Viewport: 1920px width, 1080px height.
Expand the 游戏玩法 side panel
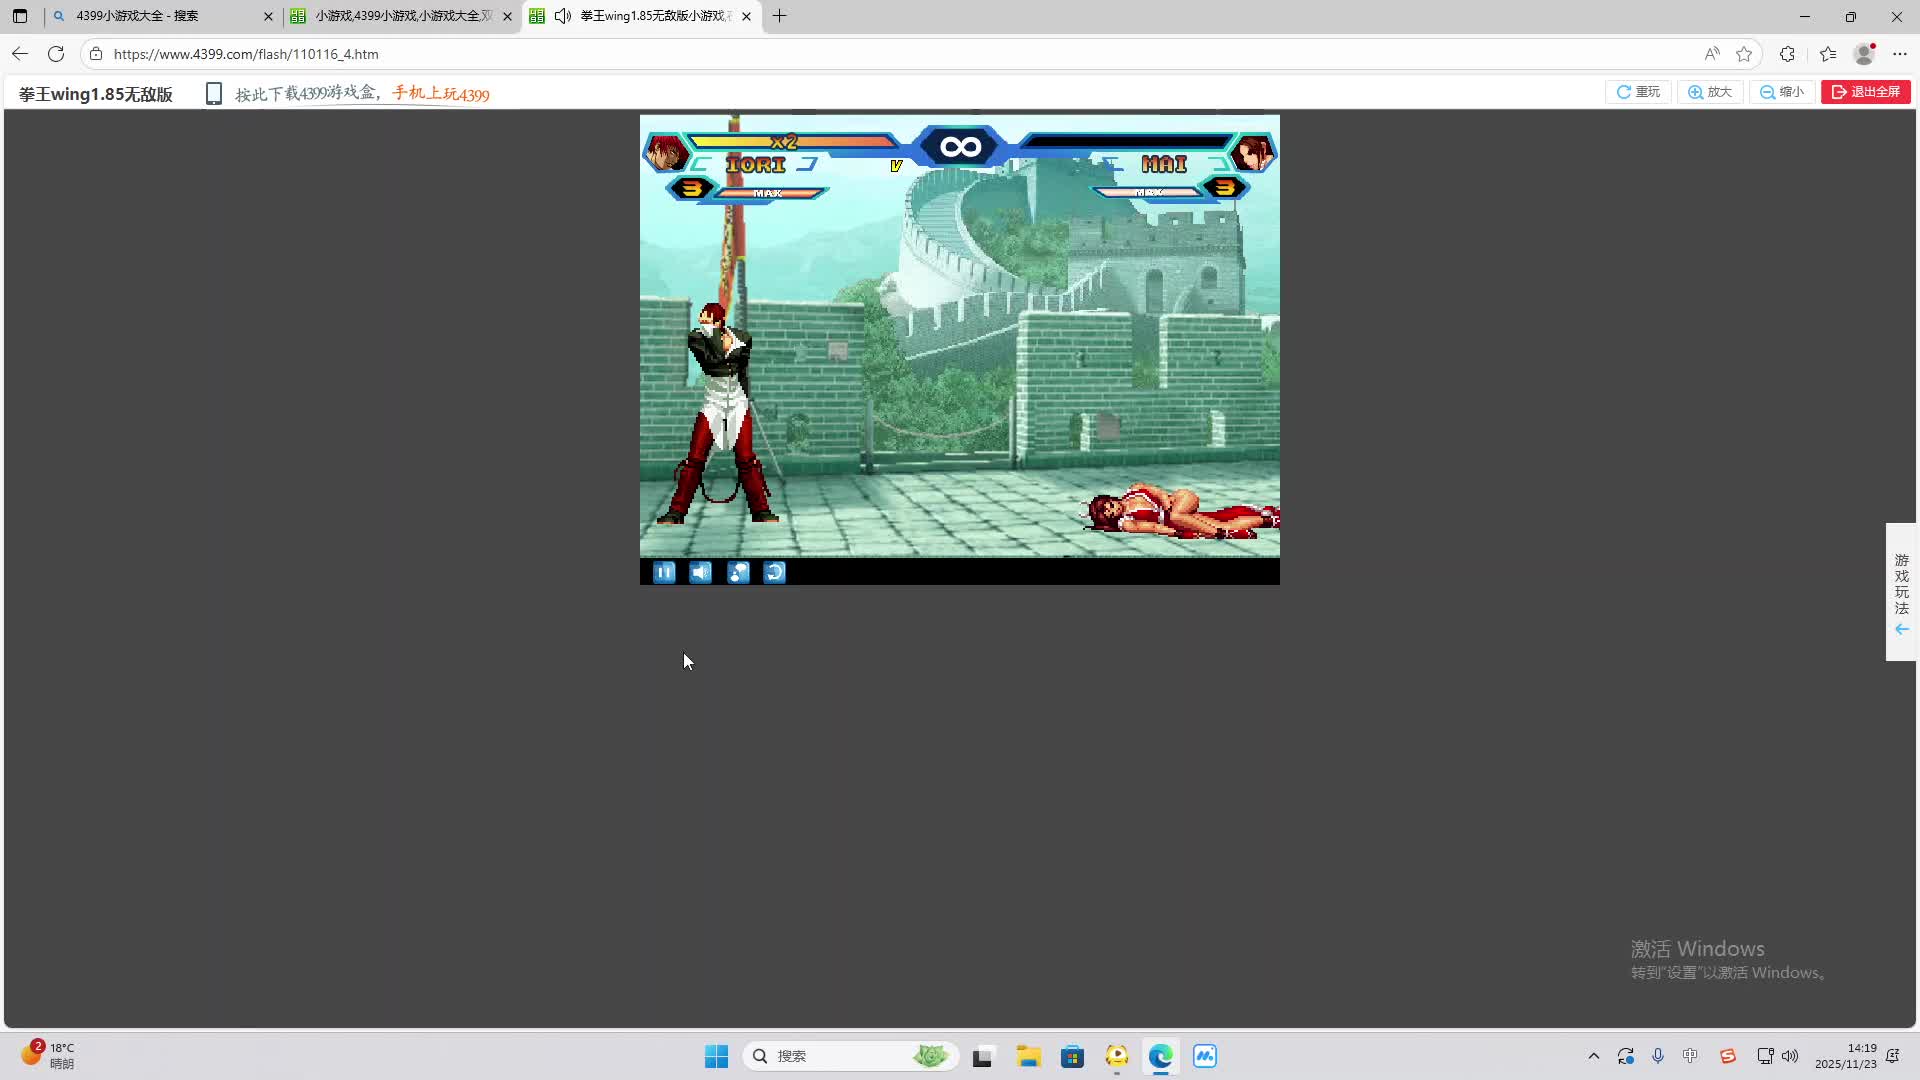click(x=1901, y=592)
